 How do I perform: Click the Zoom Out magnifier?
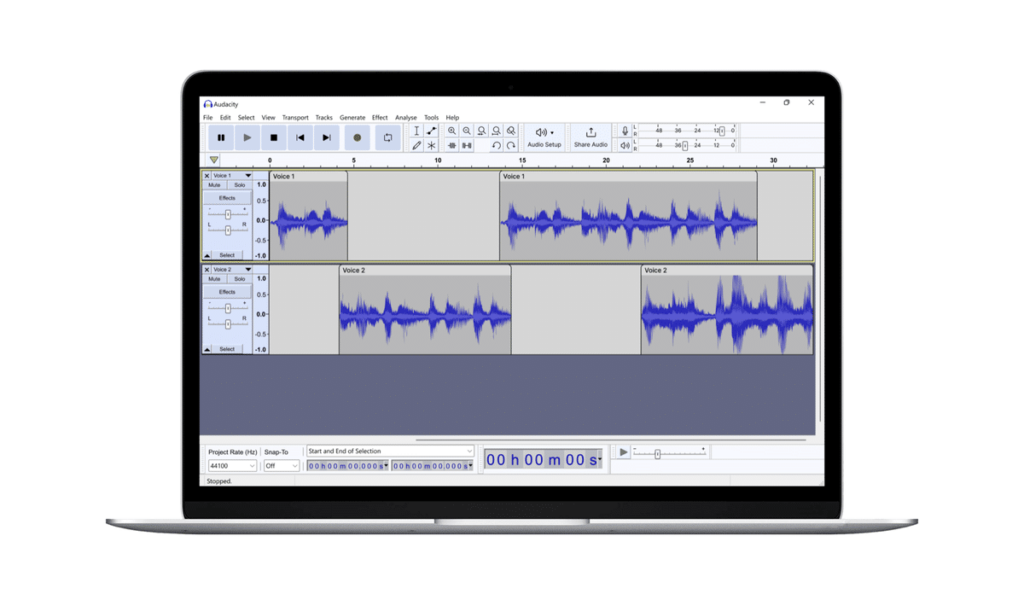click(467, 131)
